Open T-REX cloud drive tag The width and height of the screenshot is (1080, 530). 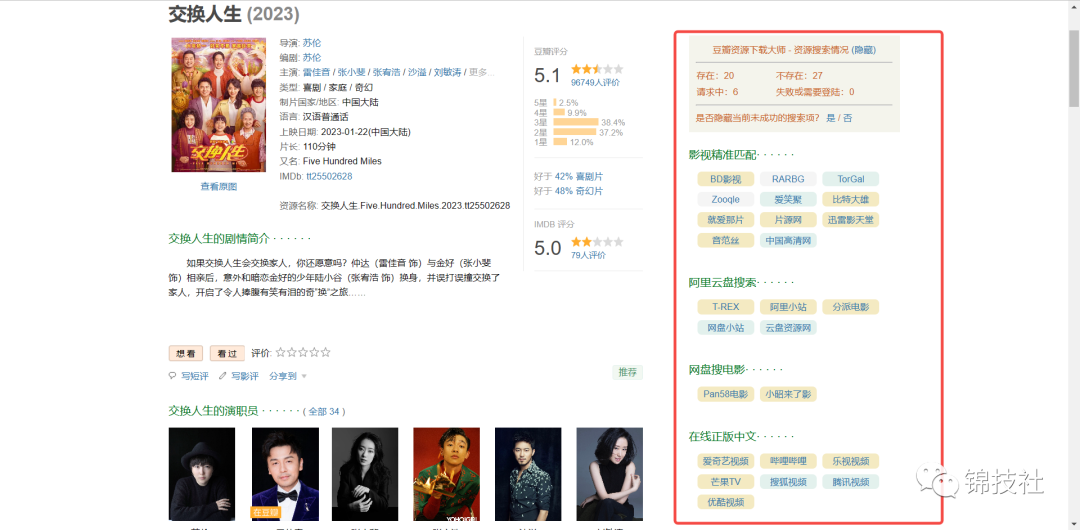726,307
